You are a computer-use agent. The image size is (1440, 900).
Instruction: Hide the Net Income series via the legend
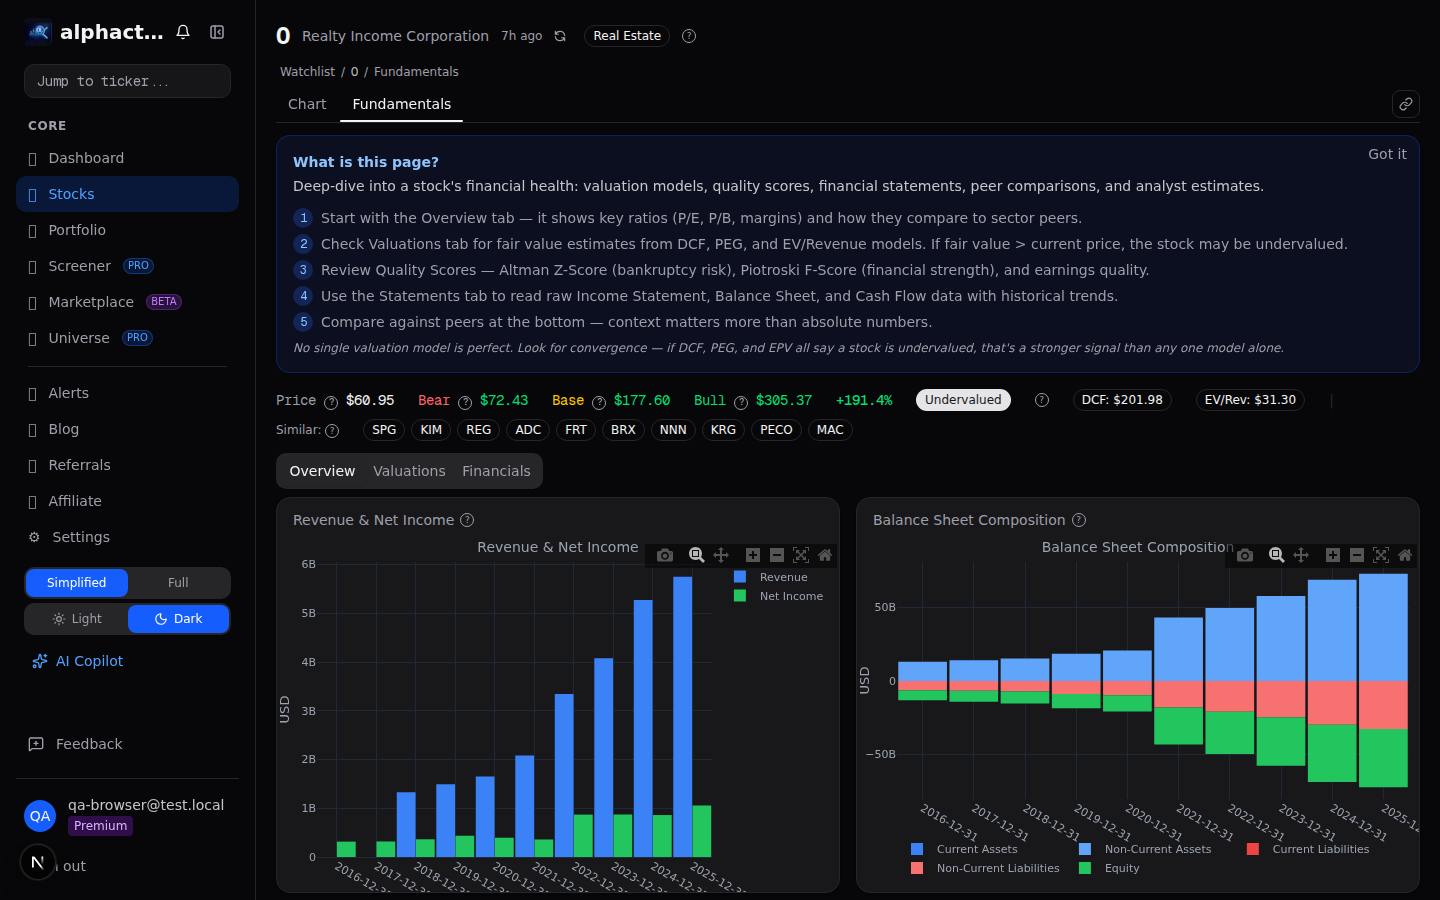pyautogui.click(x=793, y=595)
